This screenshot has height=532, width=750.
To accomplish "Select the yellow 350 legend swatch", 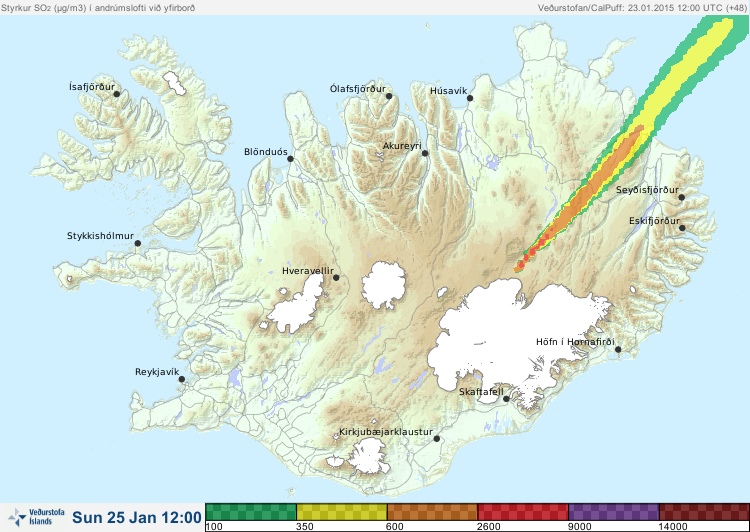I will [x=342, y=512].
